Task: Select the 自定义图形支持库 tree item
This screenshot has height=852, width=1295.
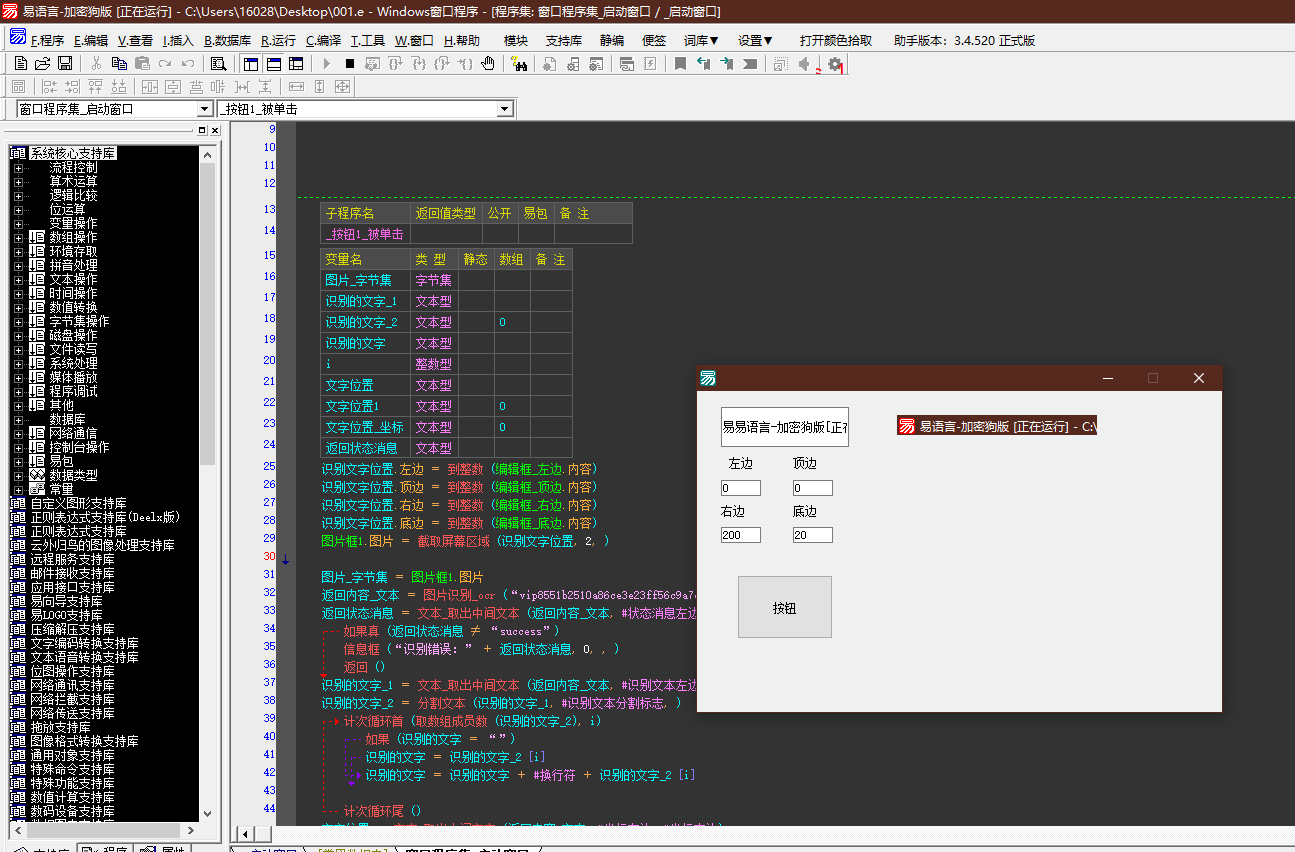Action: click(78, 504)
